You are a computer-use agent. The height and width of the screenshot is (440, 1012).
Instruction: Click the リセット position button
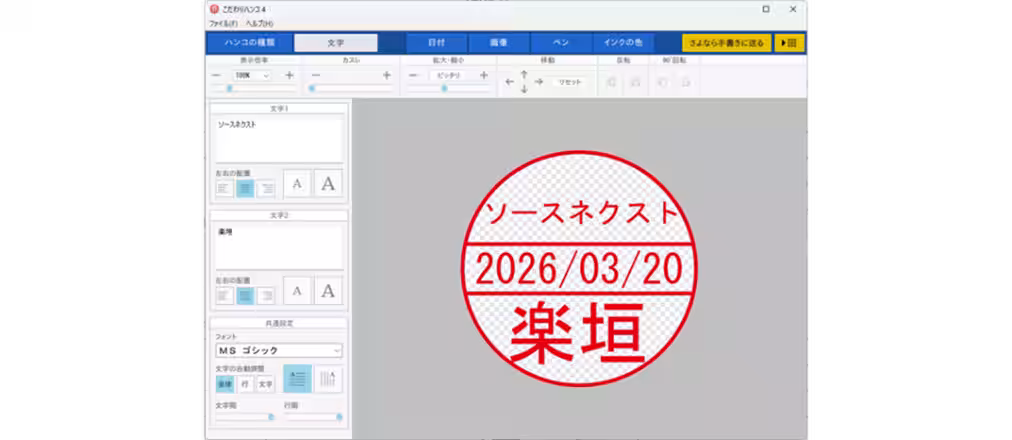click(570, 82)
